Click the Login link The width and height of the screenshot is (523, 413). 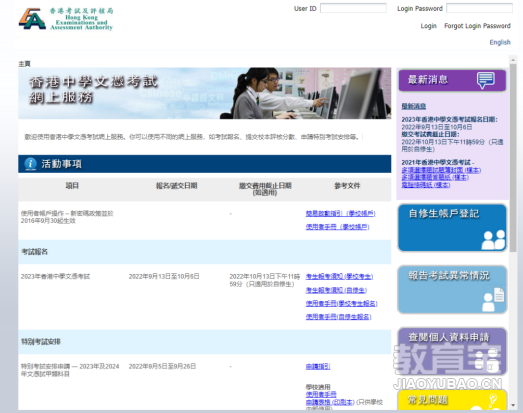(x=429, y=26)
